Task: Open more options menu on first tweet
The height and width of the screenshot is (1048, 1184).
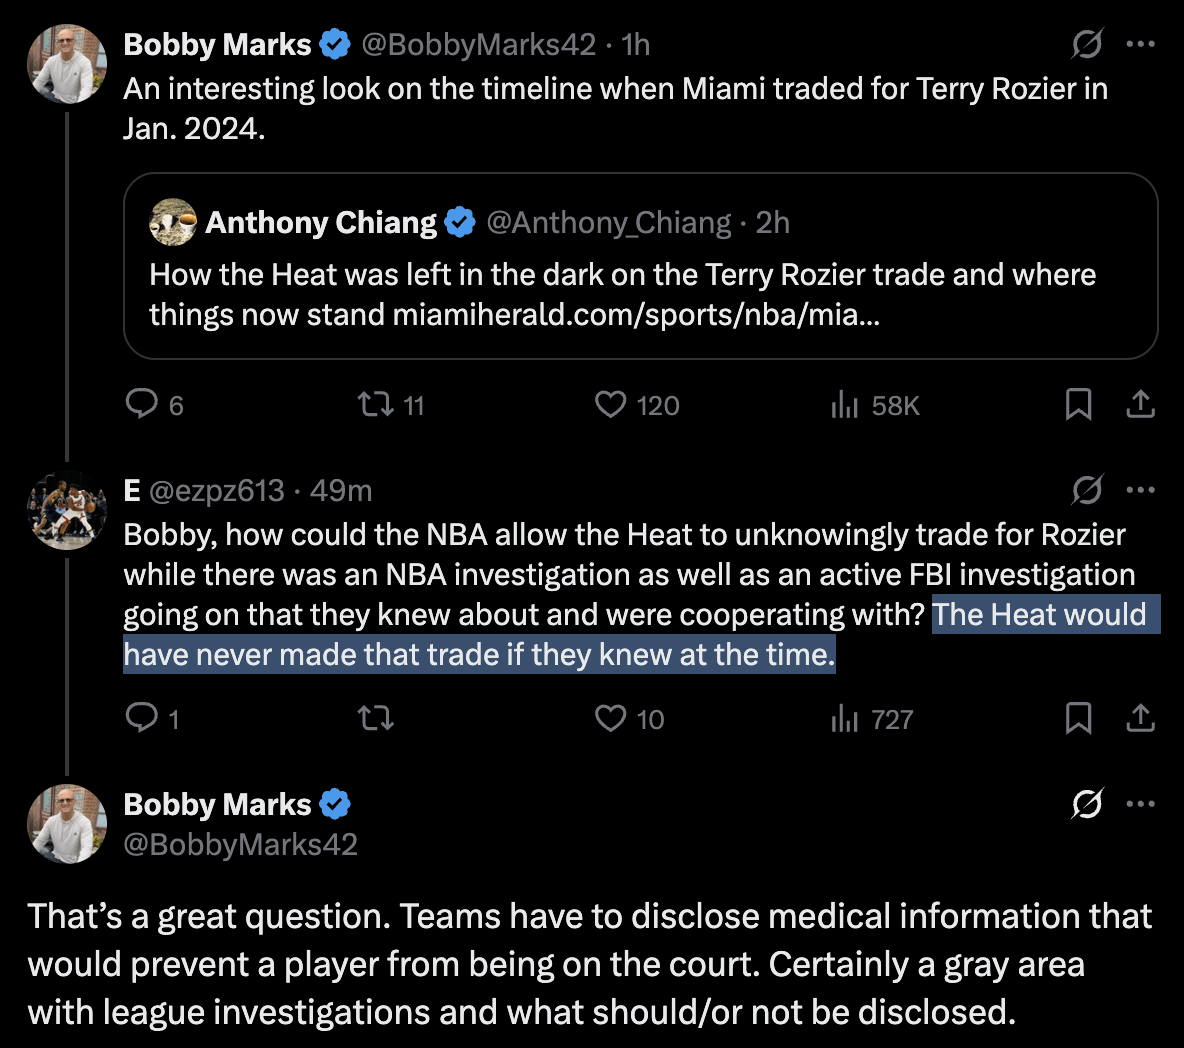Action: (x=1140, y=44)
